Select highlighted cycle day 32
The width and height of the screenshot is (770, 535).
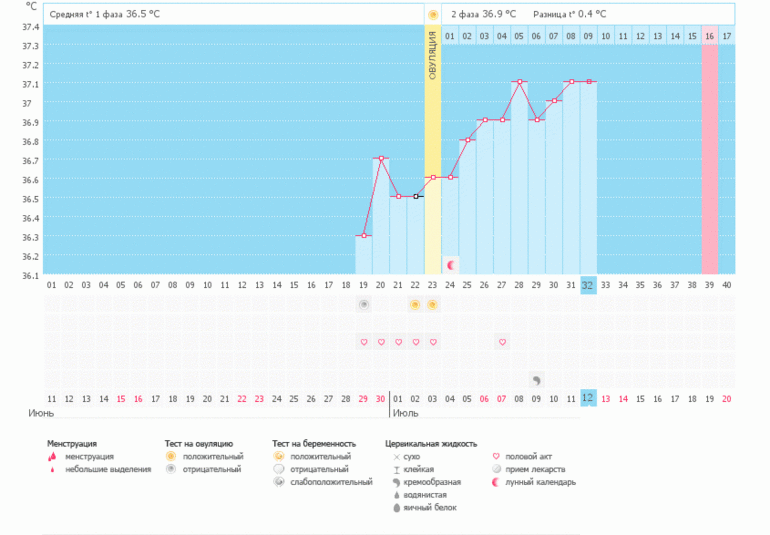tap(588, 285)
